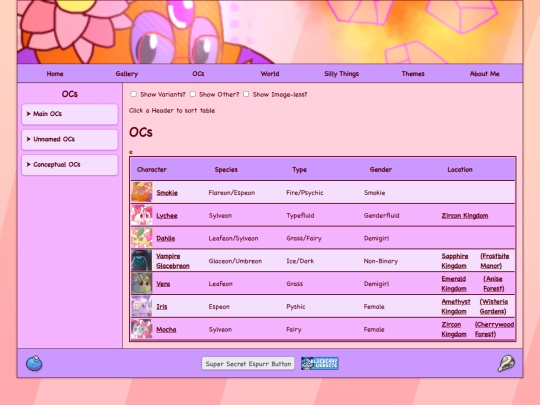
Task: Open the Vera character link
Action: pos(163,284)
